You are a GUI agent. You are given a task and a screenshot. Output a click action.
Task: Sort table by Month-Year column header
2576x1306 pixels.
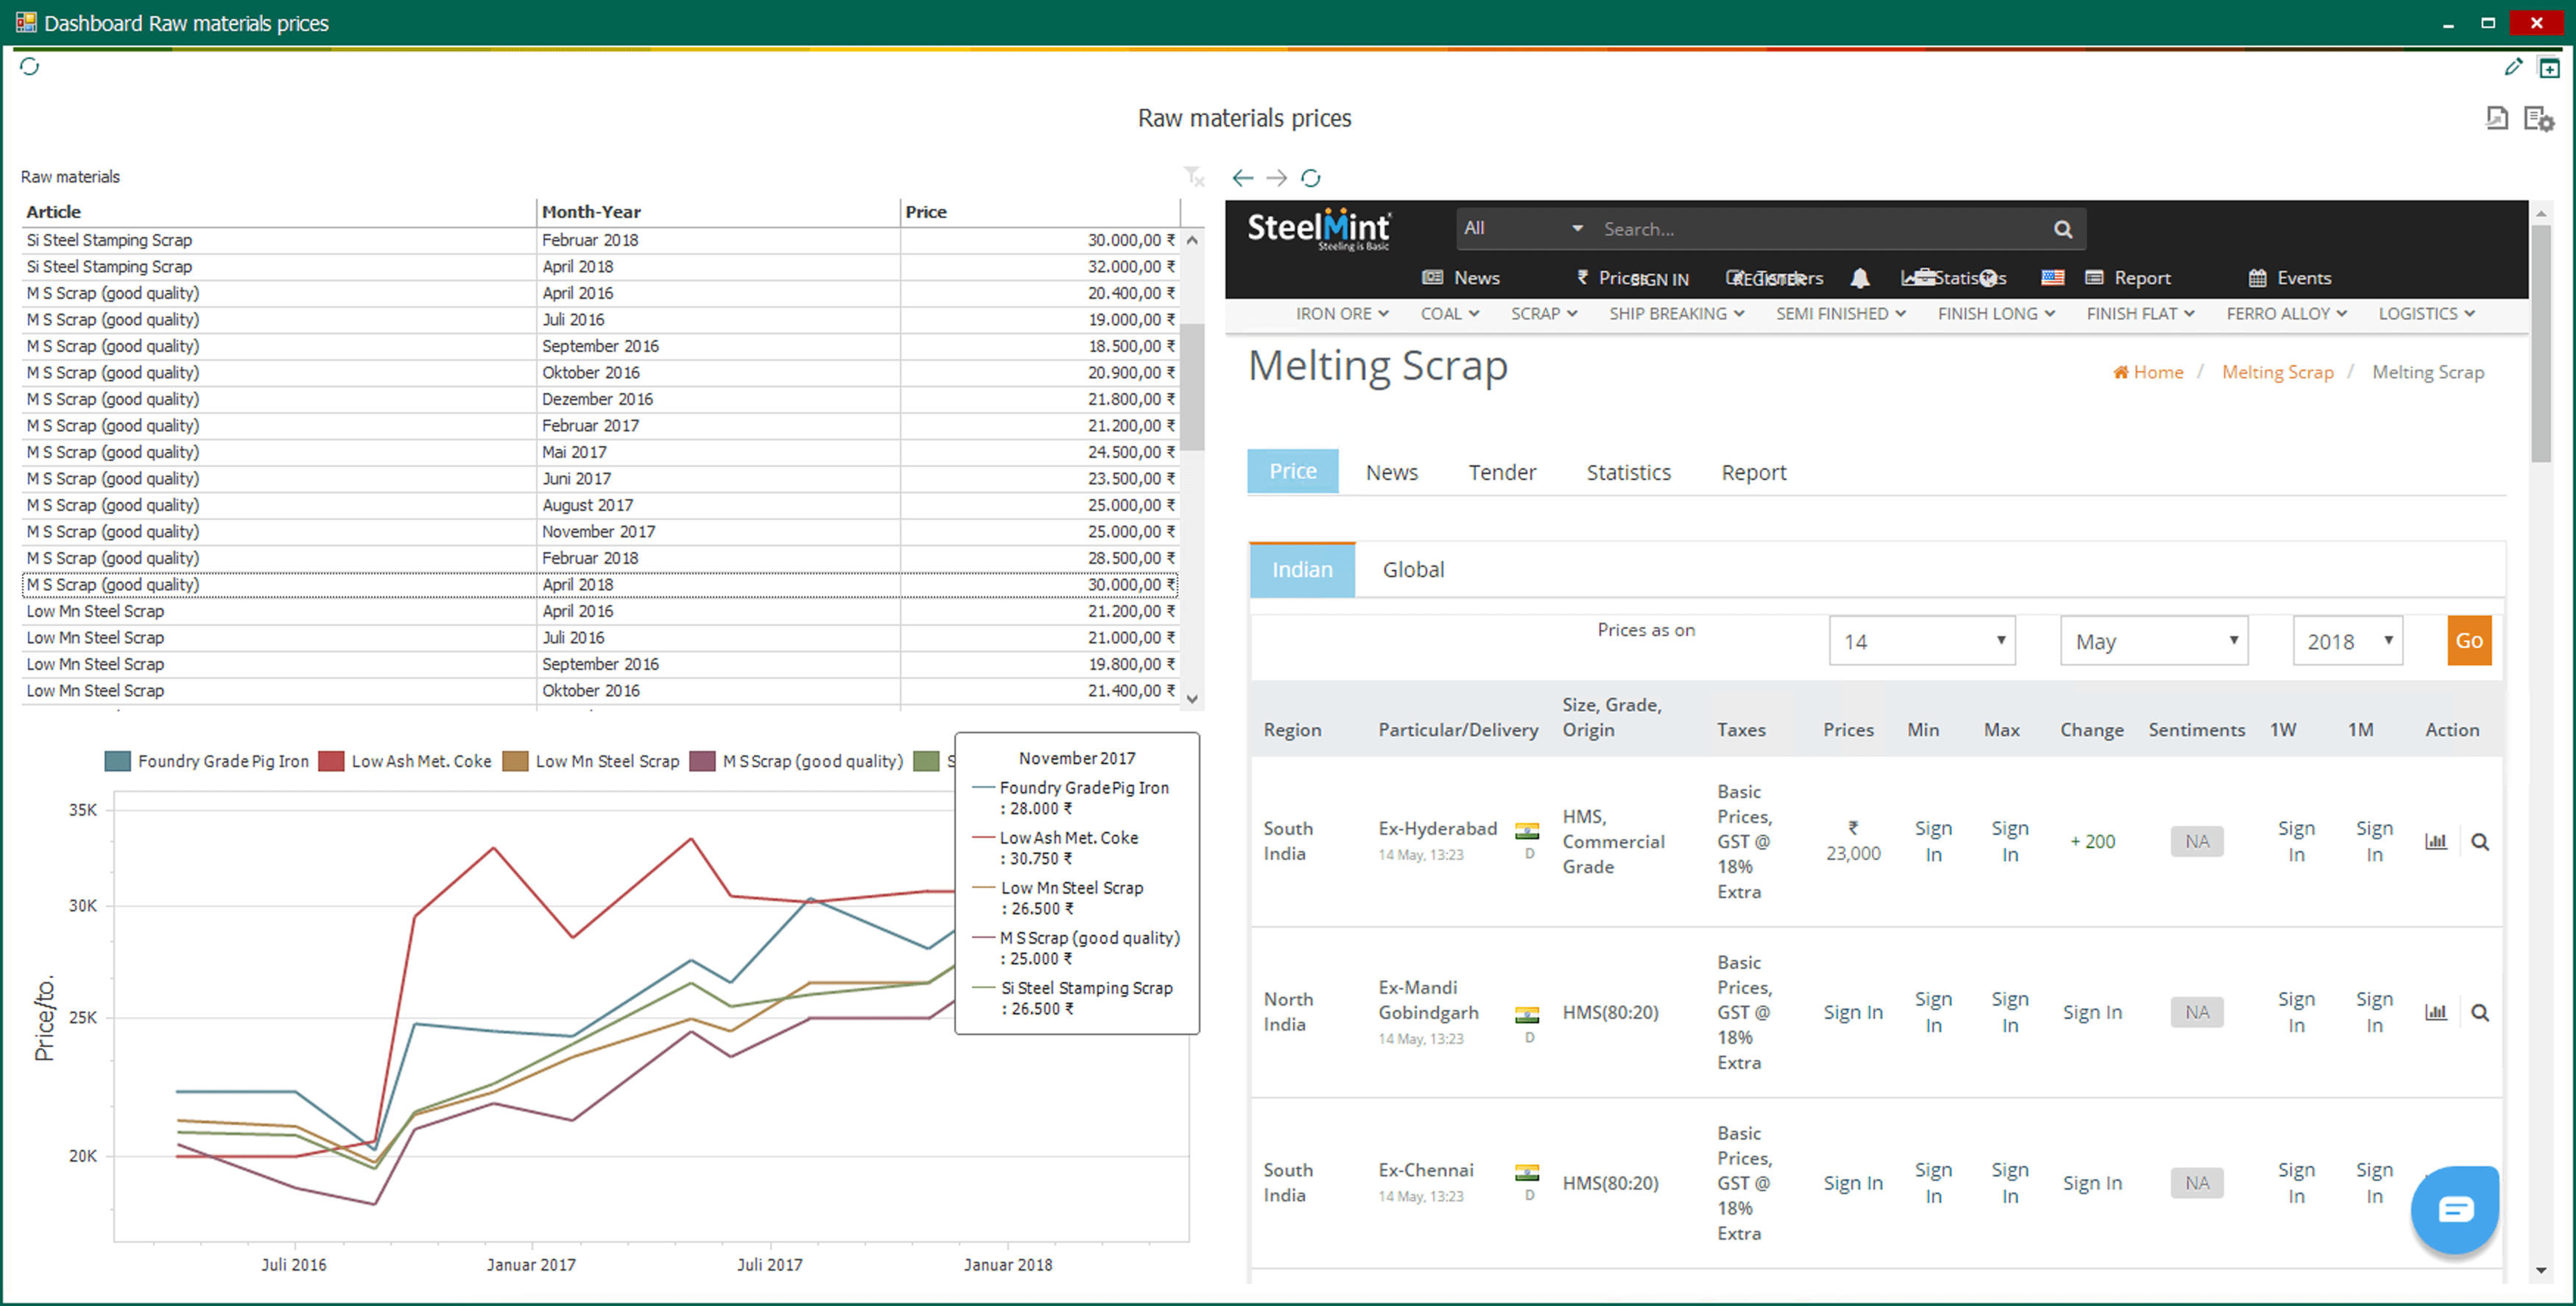click(718, 212)
